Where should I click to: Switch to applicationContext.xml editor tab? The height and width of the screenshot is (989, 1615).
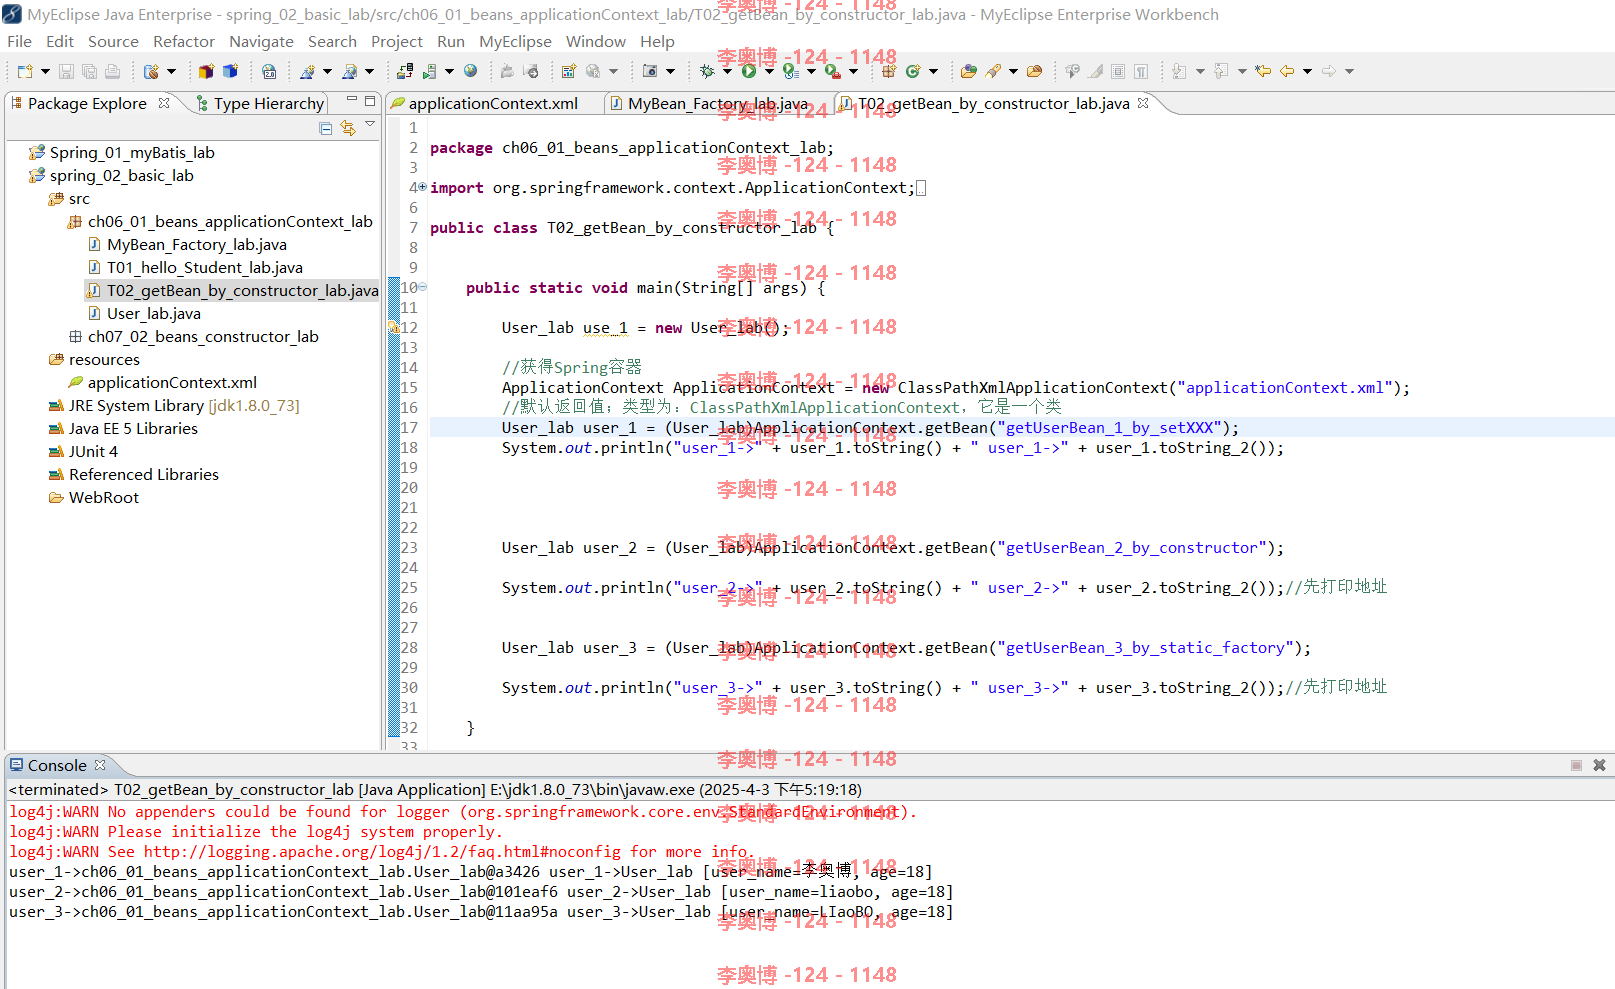492,103
